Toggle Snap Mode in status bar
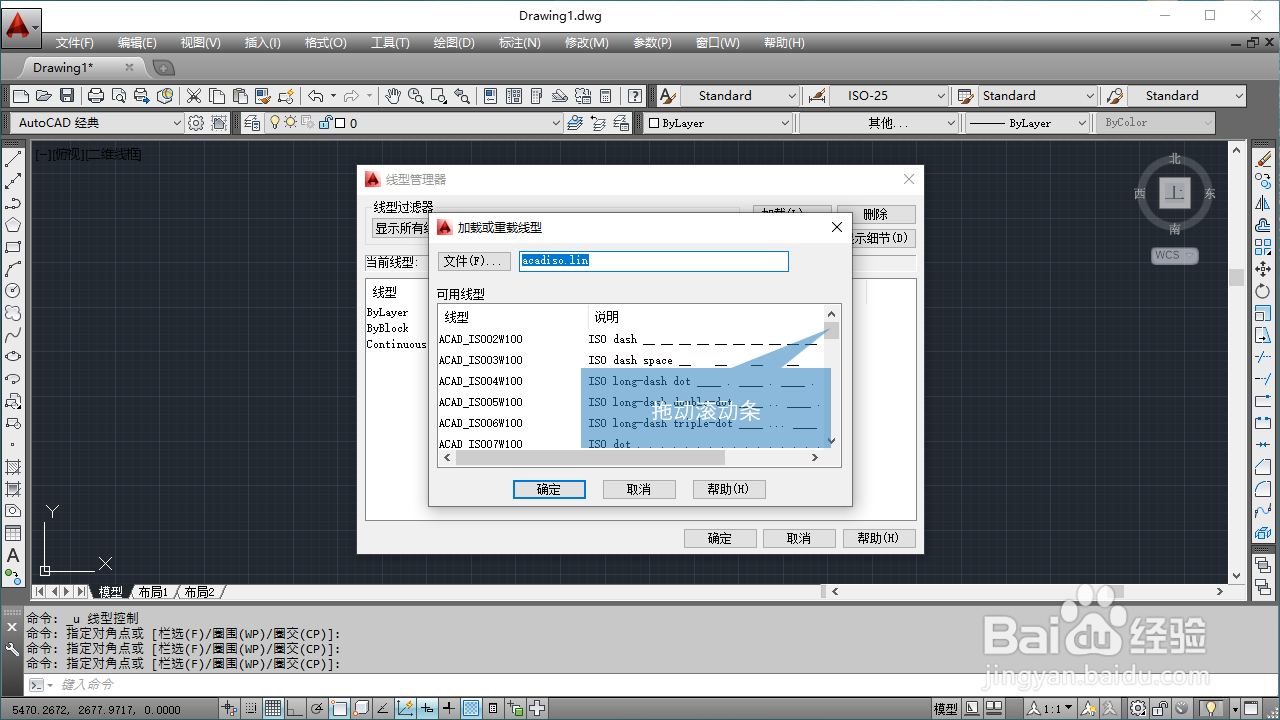 pyautogui.click(x=252, y=709)
